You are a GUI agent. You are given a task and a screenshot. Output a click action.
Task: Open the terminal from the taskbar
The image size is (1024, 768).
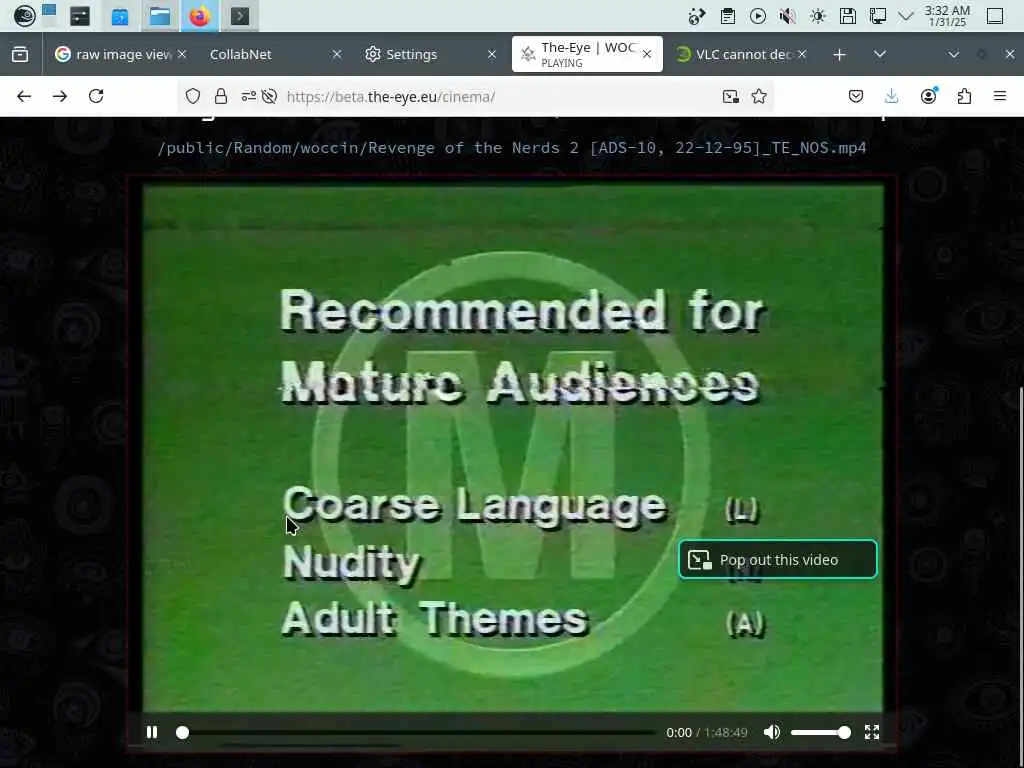(x=240, y=16)
